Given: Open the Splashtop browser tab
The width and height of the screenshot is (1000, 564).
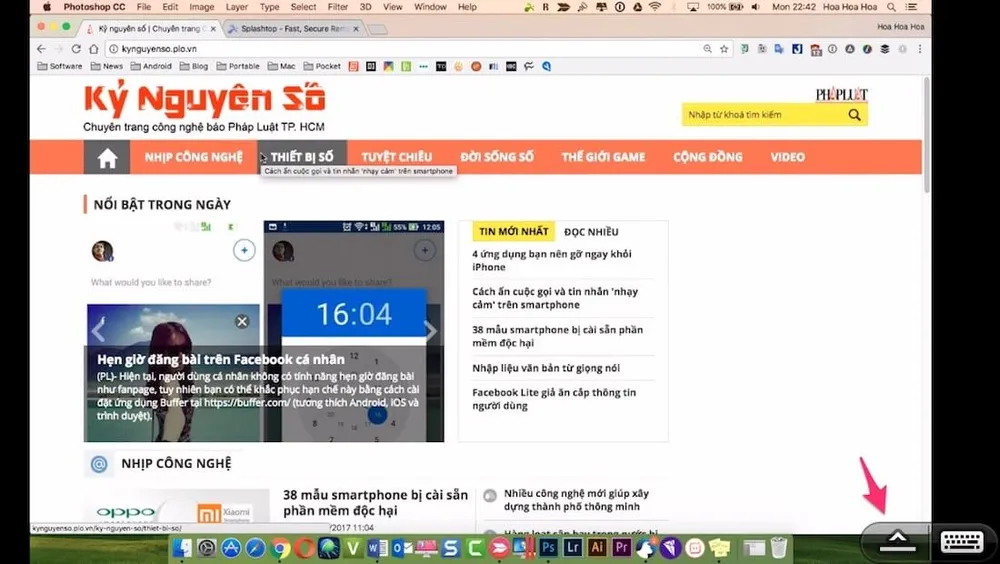Looking at the screenshot, I should tap(290, 28).
